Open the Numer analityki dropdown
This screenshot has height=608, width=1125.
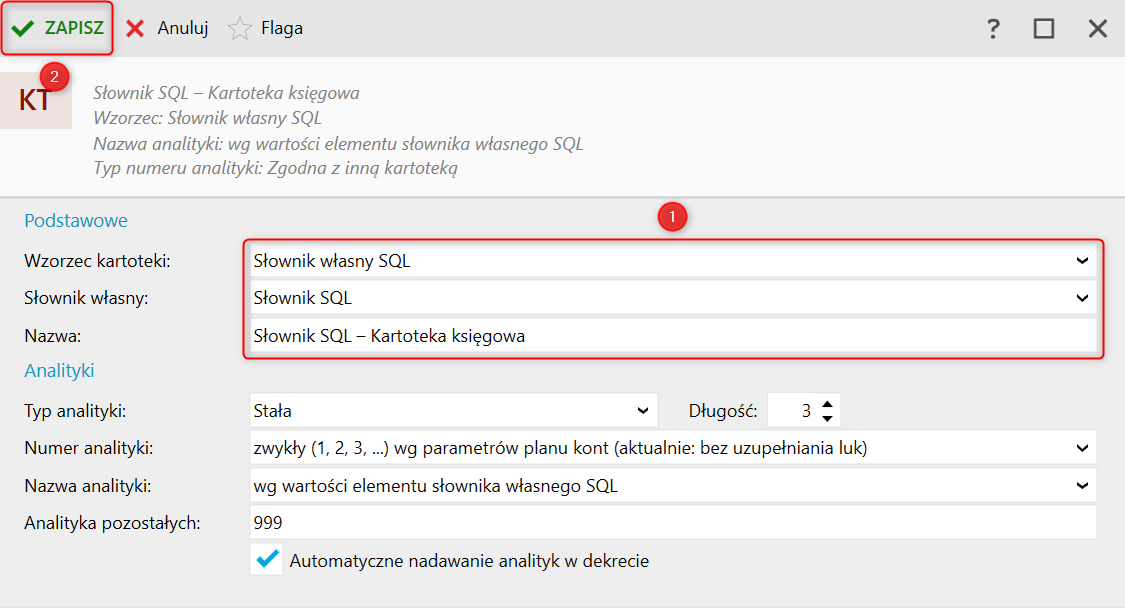[1081, 448]
